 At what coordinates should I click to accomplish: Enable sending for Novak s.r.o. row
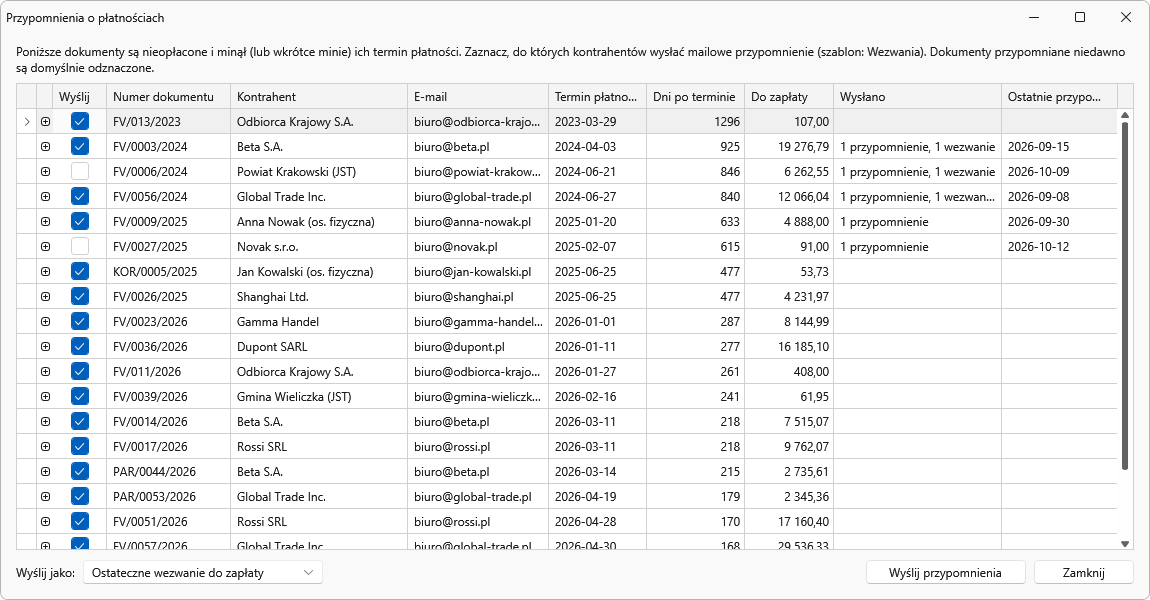pos(80,246)
